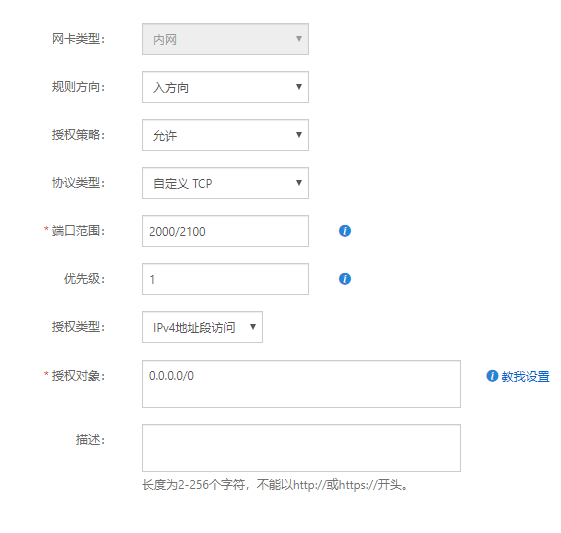Focus the 端口范围 input containing 2000/2100
The width and height of the screenshot is (561, 533).
225,231
